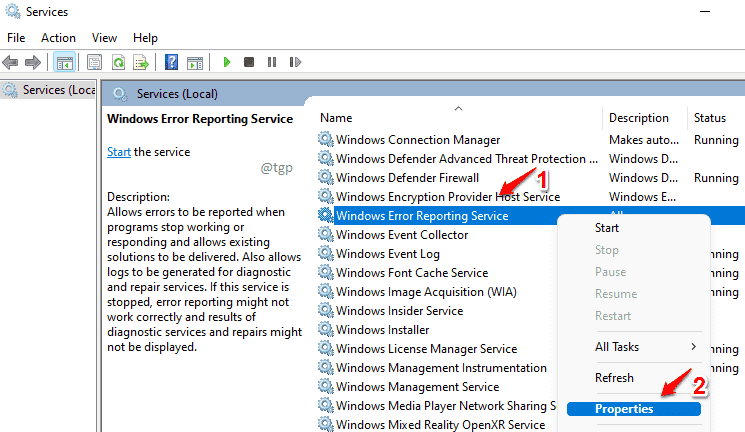Screen dimensions: 745x432
Task: Click the Export List toolbar icon
Action: pos(141,62)
